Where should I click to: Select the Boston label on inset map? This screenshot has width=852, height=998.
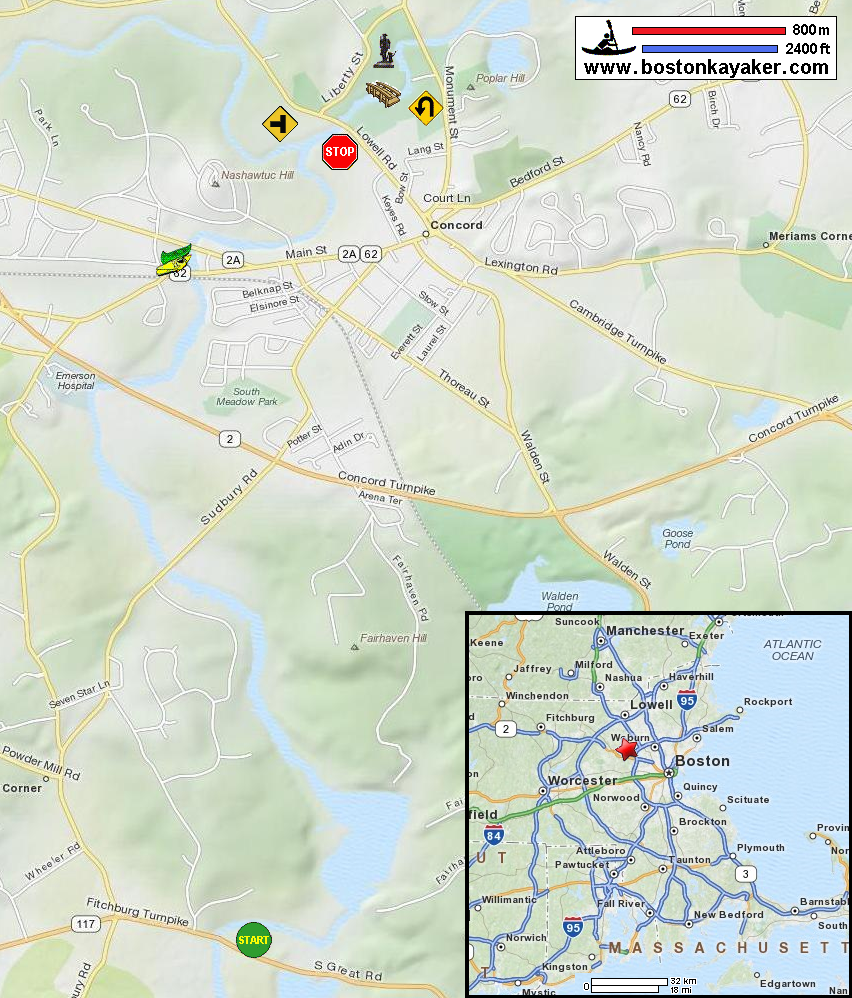[702, 761]
